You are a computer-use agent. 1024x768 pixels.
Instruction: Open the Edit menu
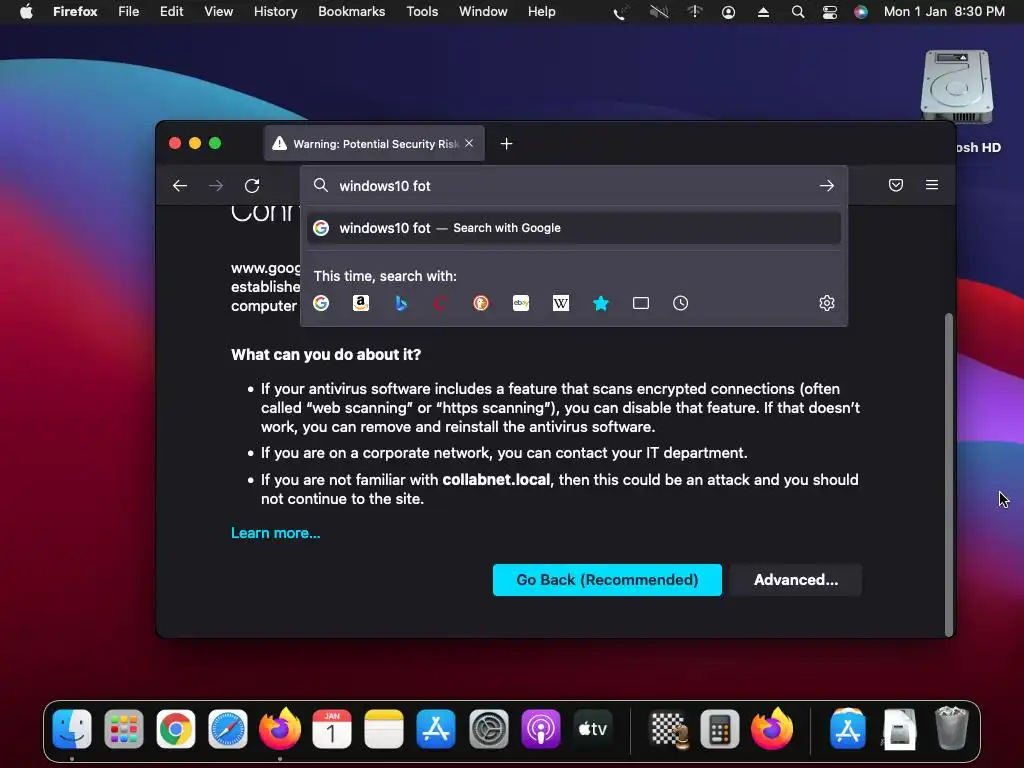(171, 12)
